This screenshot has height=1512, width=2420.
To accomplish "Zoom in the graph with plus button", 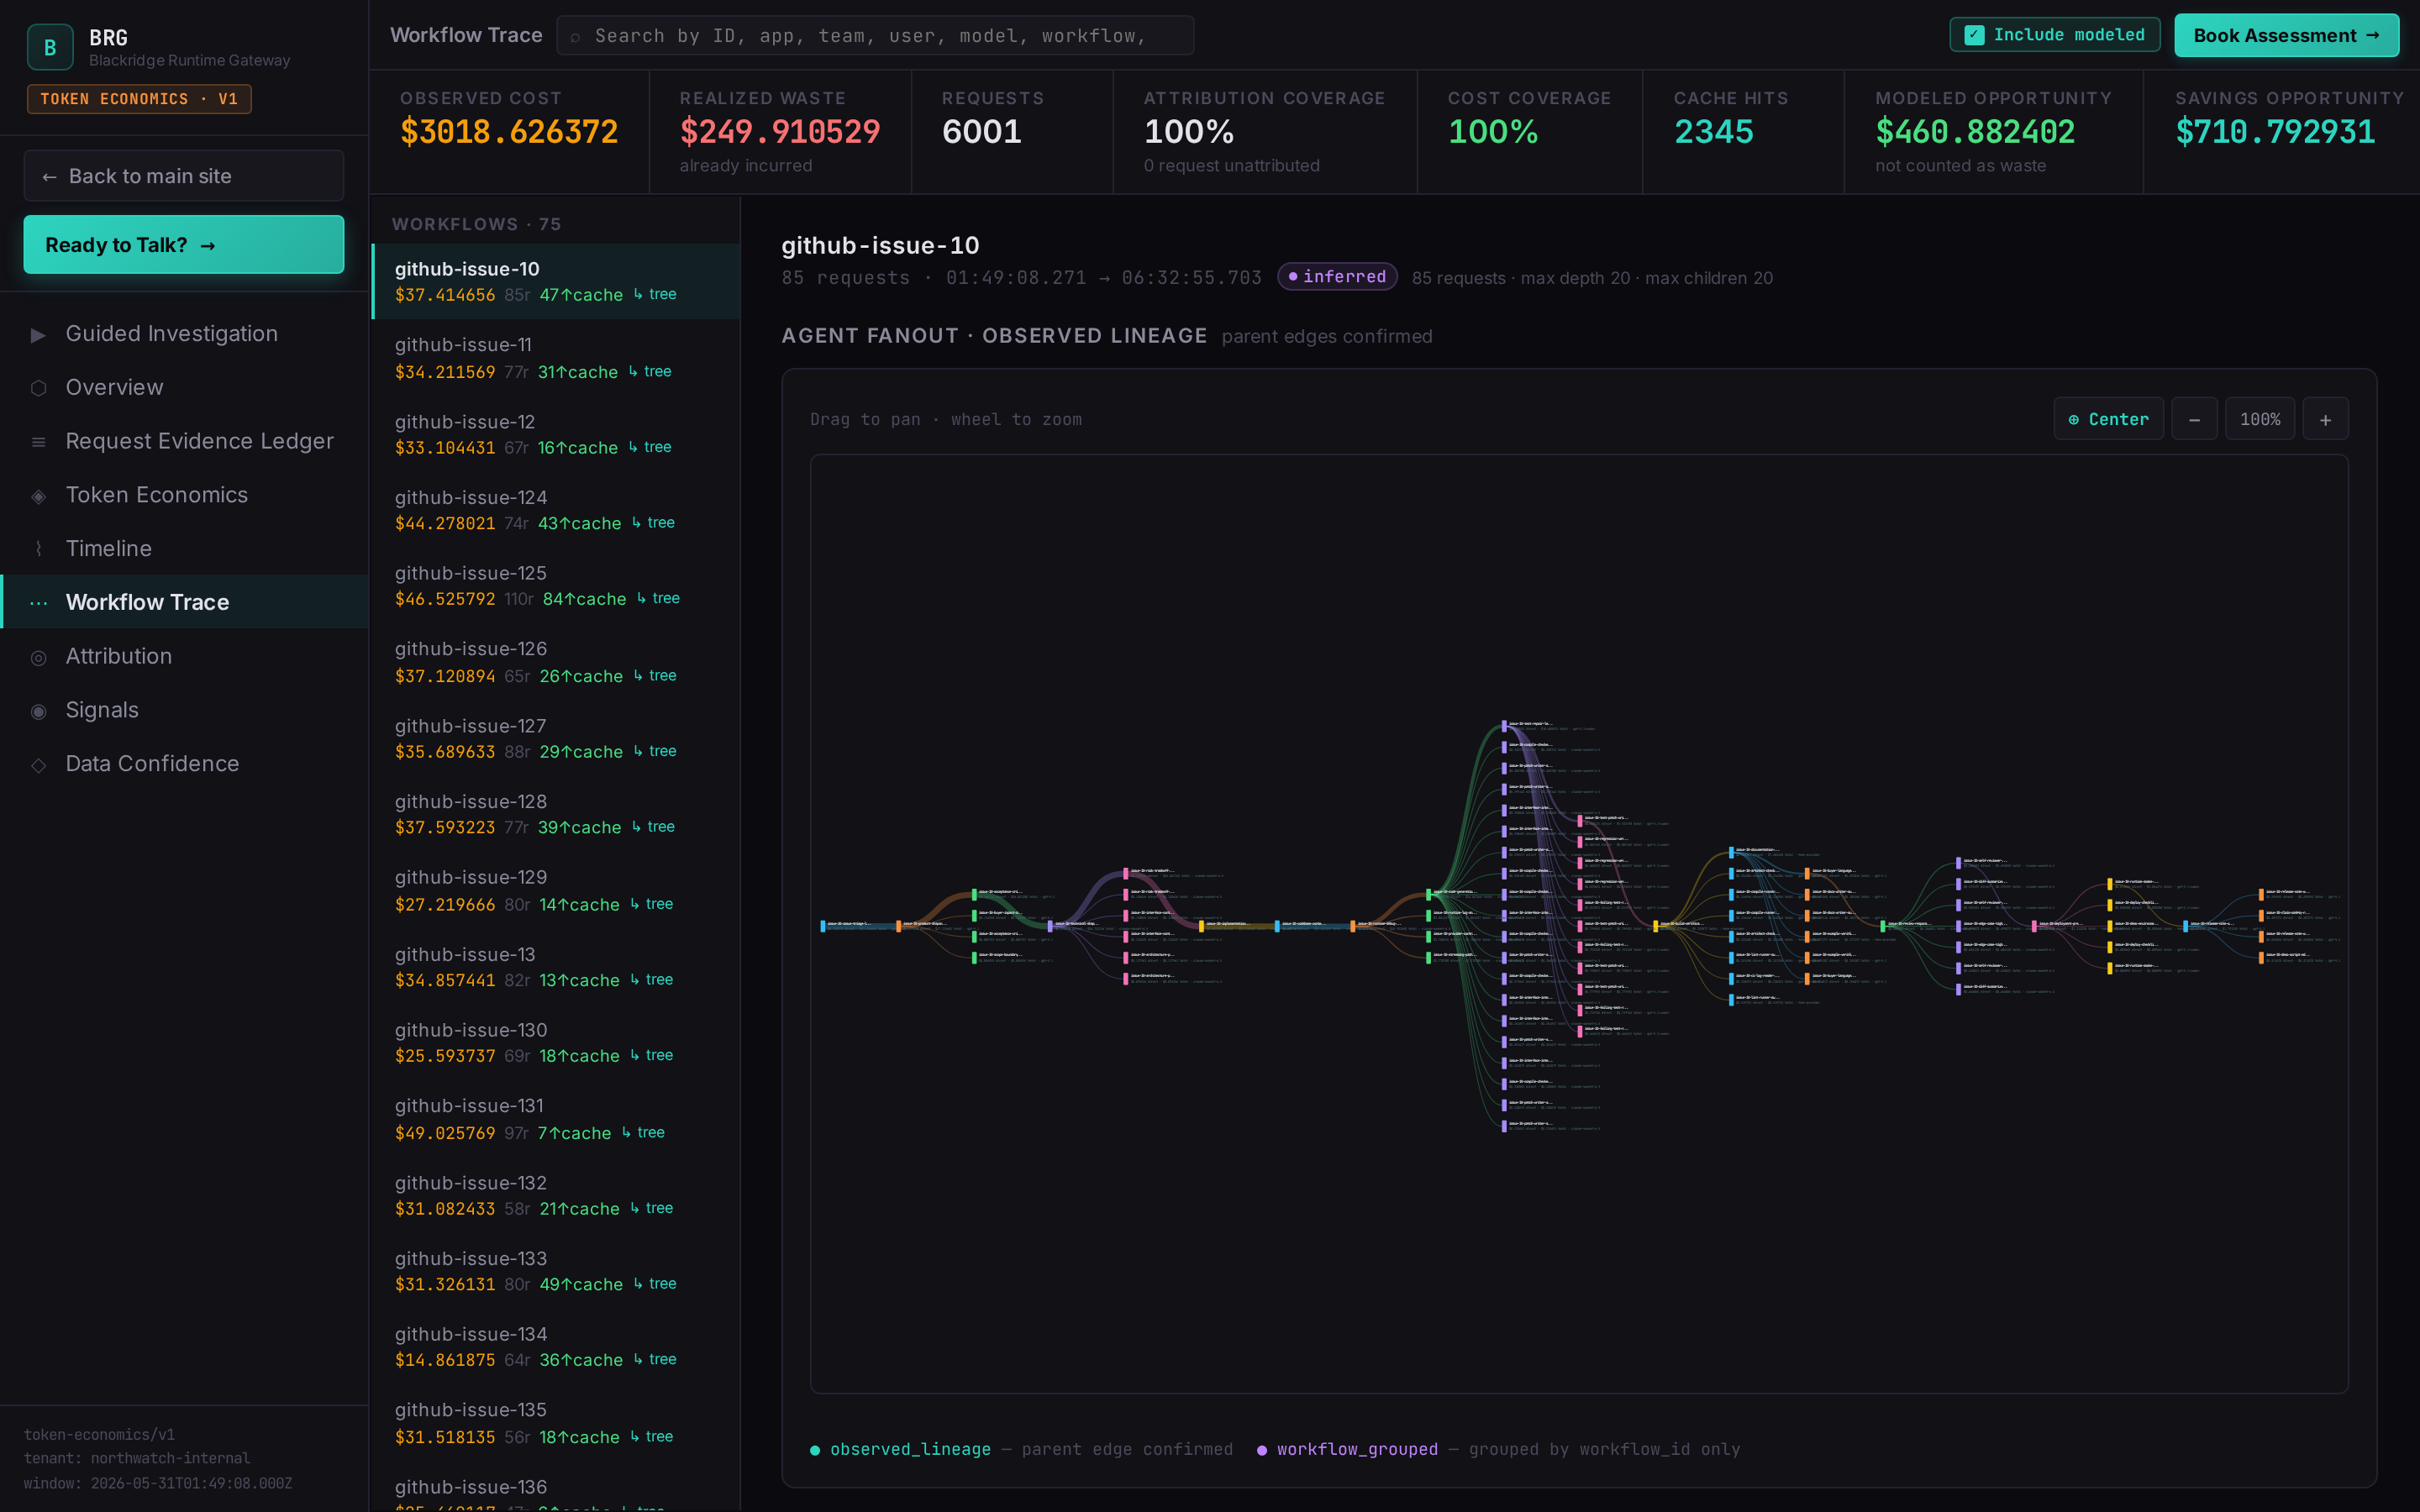I will pos(2325,419).
